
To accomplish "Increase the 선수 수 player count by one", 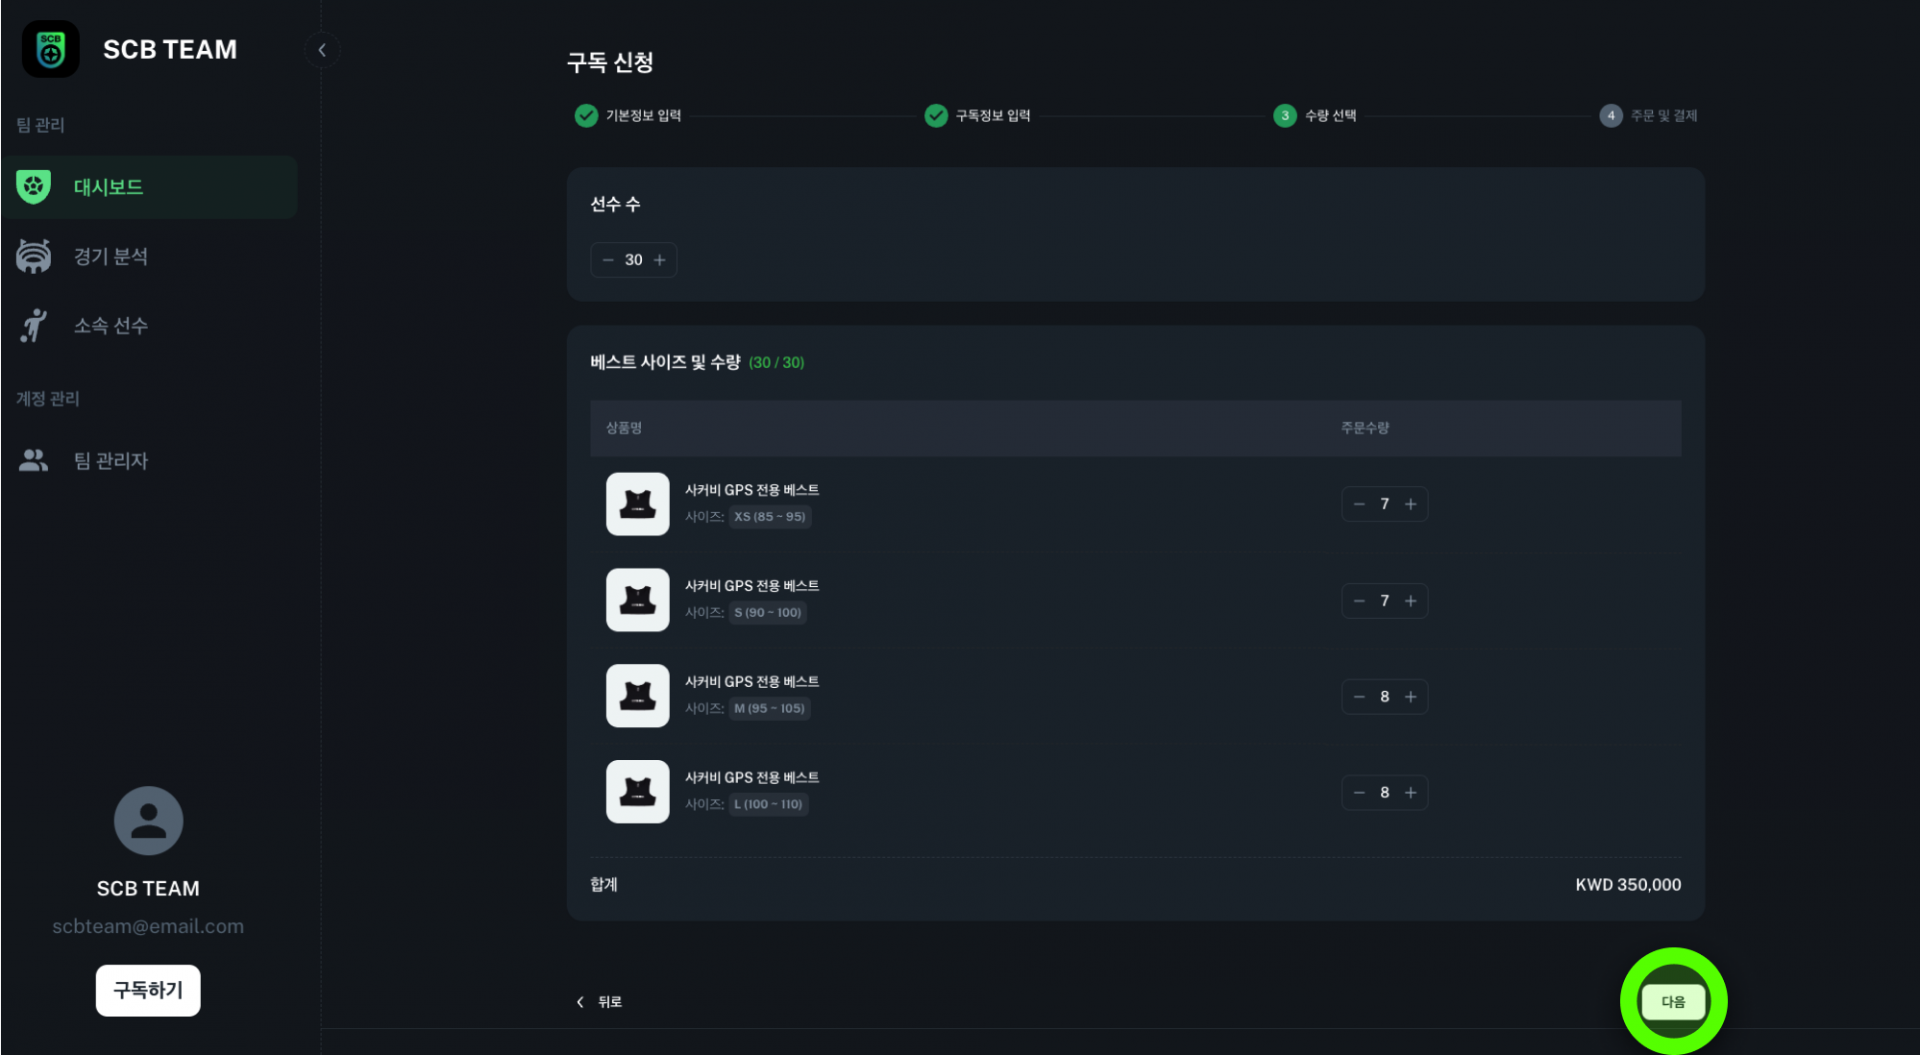I will (x=660, y=260).
